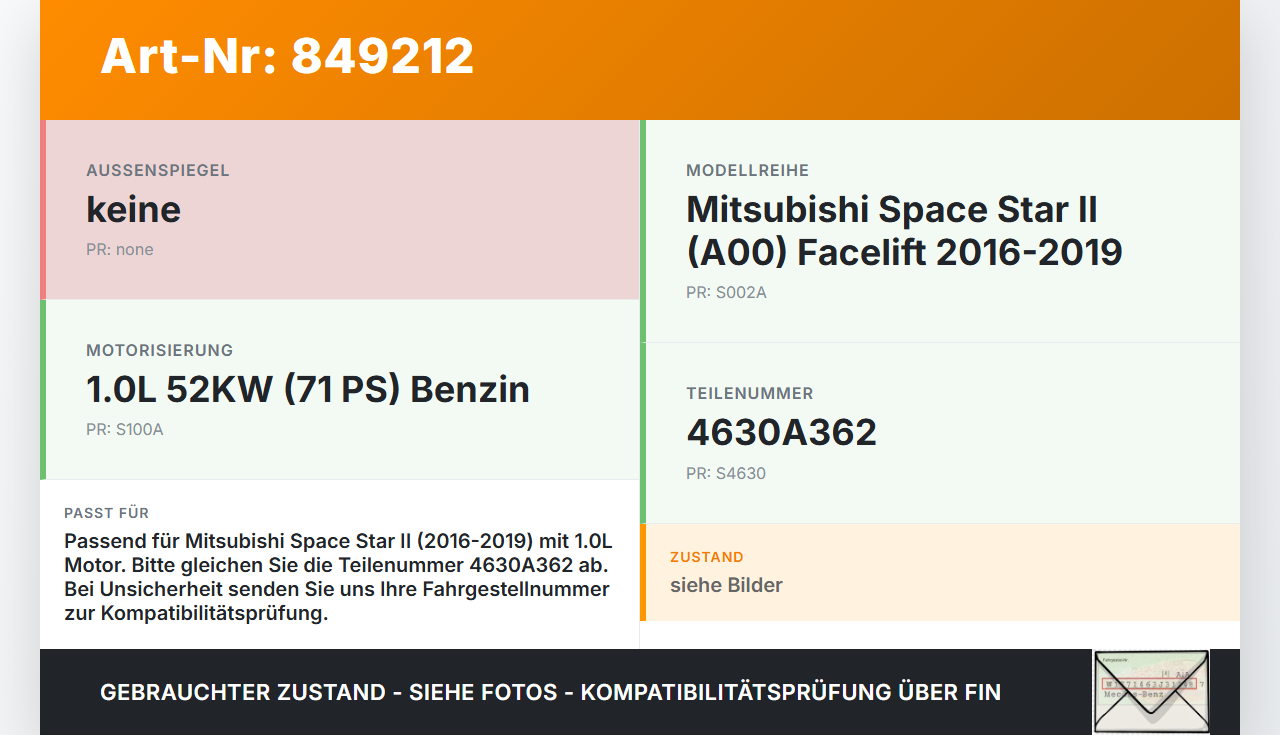Select the compatibility paragraph starting 'Passend für'
Screen dimensions: 1280x736
click(339, 577)
